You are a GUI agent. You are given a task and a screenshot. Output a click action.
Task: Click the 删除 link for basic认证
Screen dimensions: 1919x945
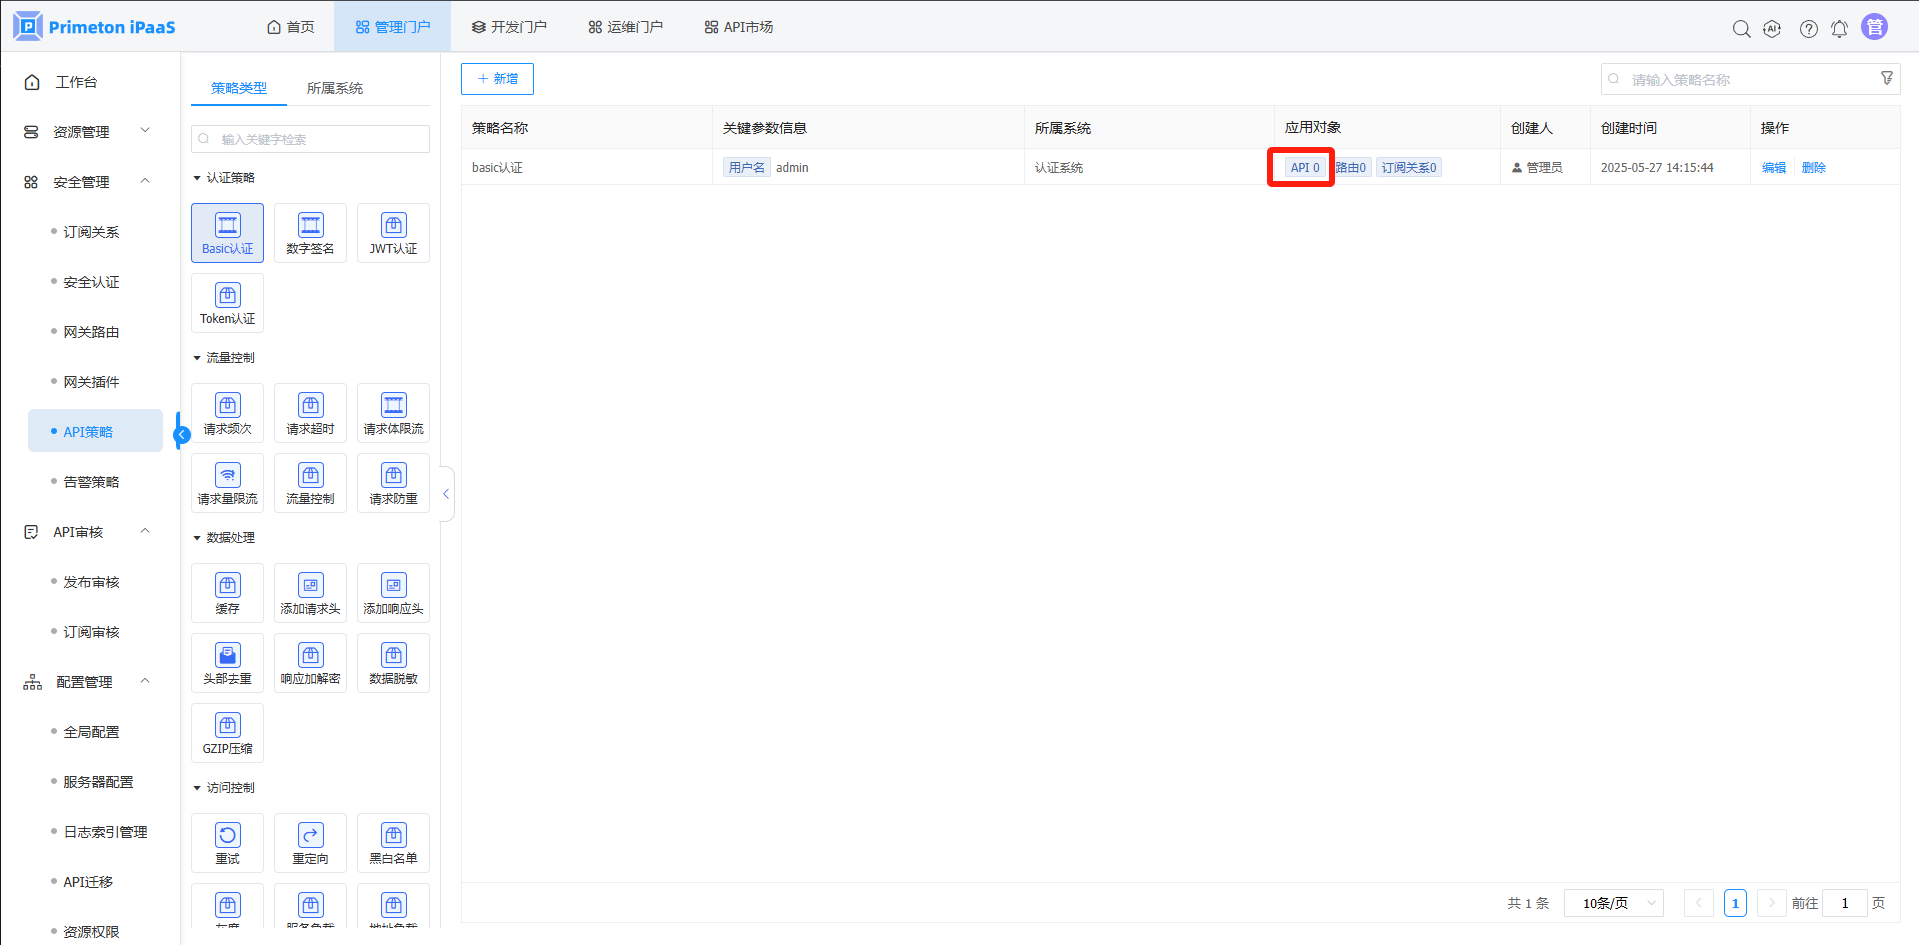click(1813, 168)
